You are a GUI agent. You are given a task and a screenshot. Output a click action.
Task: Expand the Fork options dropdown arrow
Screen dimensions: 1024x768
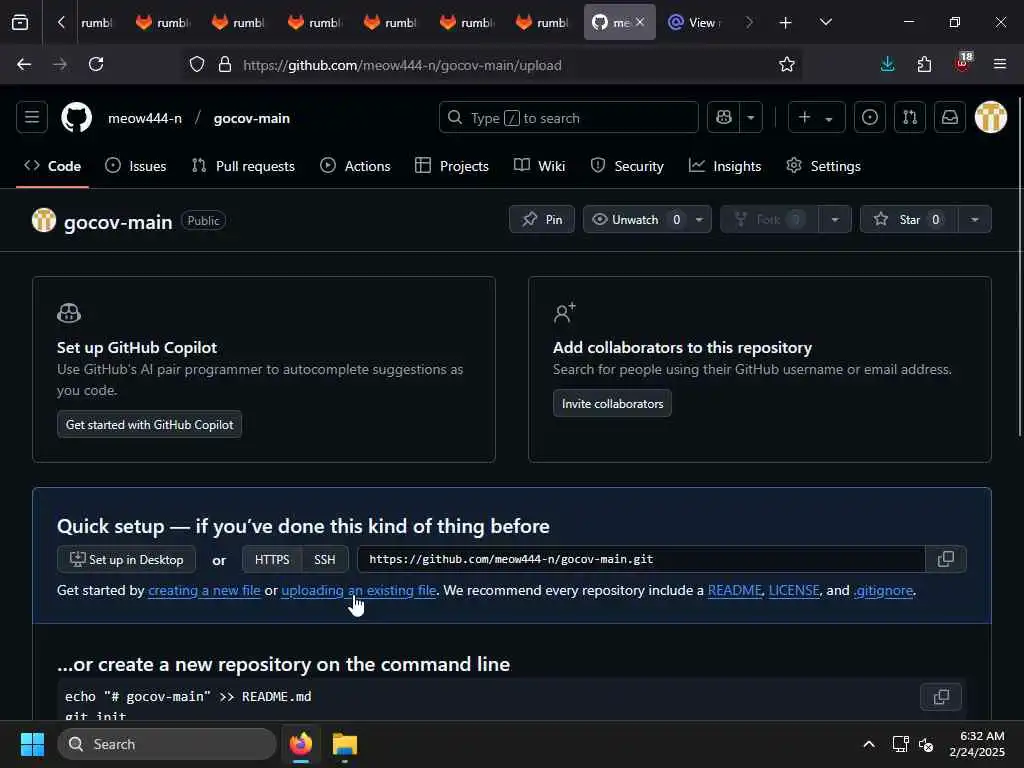[835, 219]
